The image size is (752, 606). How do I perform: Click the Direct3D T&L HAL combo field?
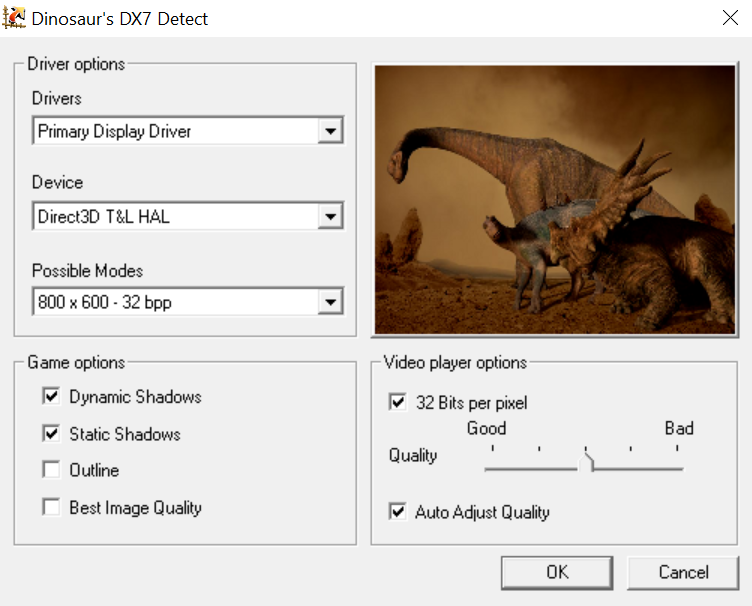click(188, 216)
